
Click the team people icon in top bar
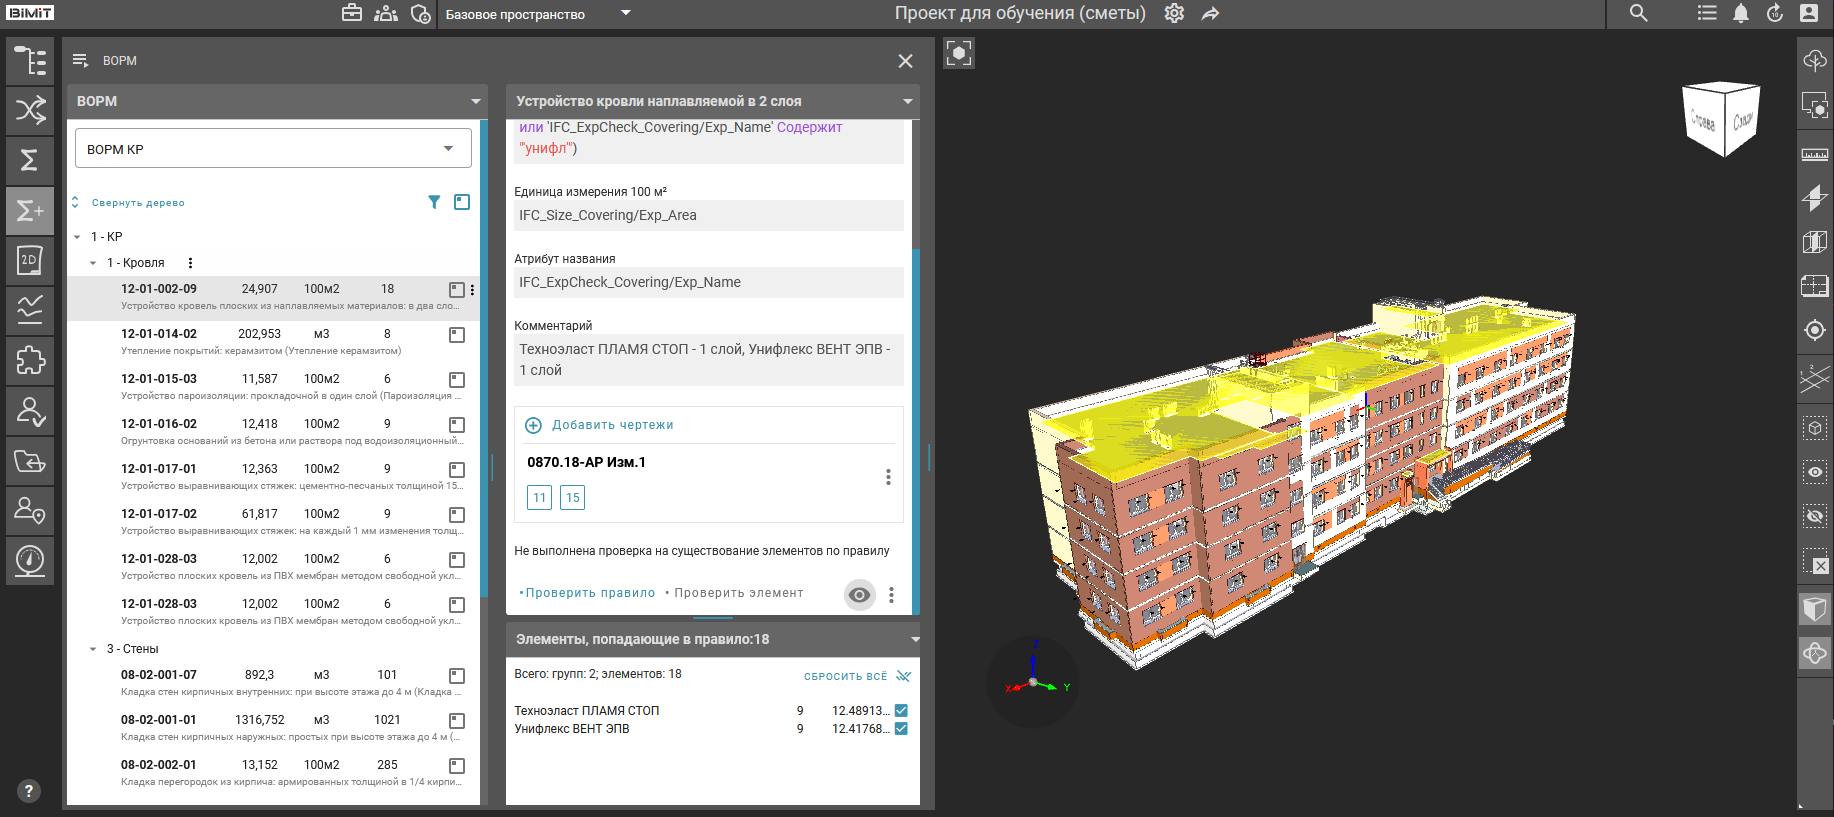coord(386,14)
